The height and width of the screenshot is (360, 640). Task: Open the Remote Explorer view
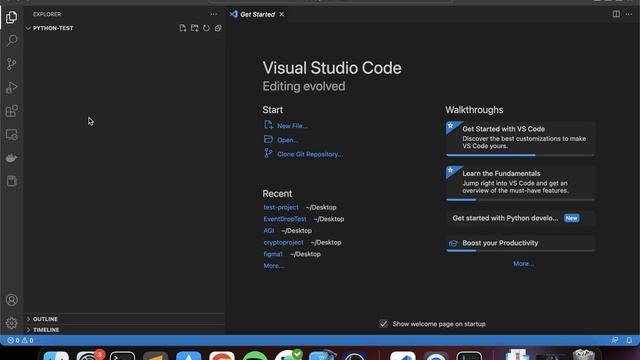[x=11, y=135]
